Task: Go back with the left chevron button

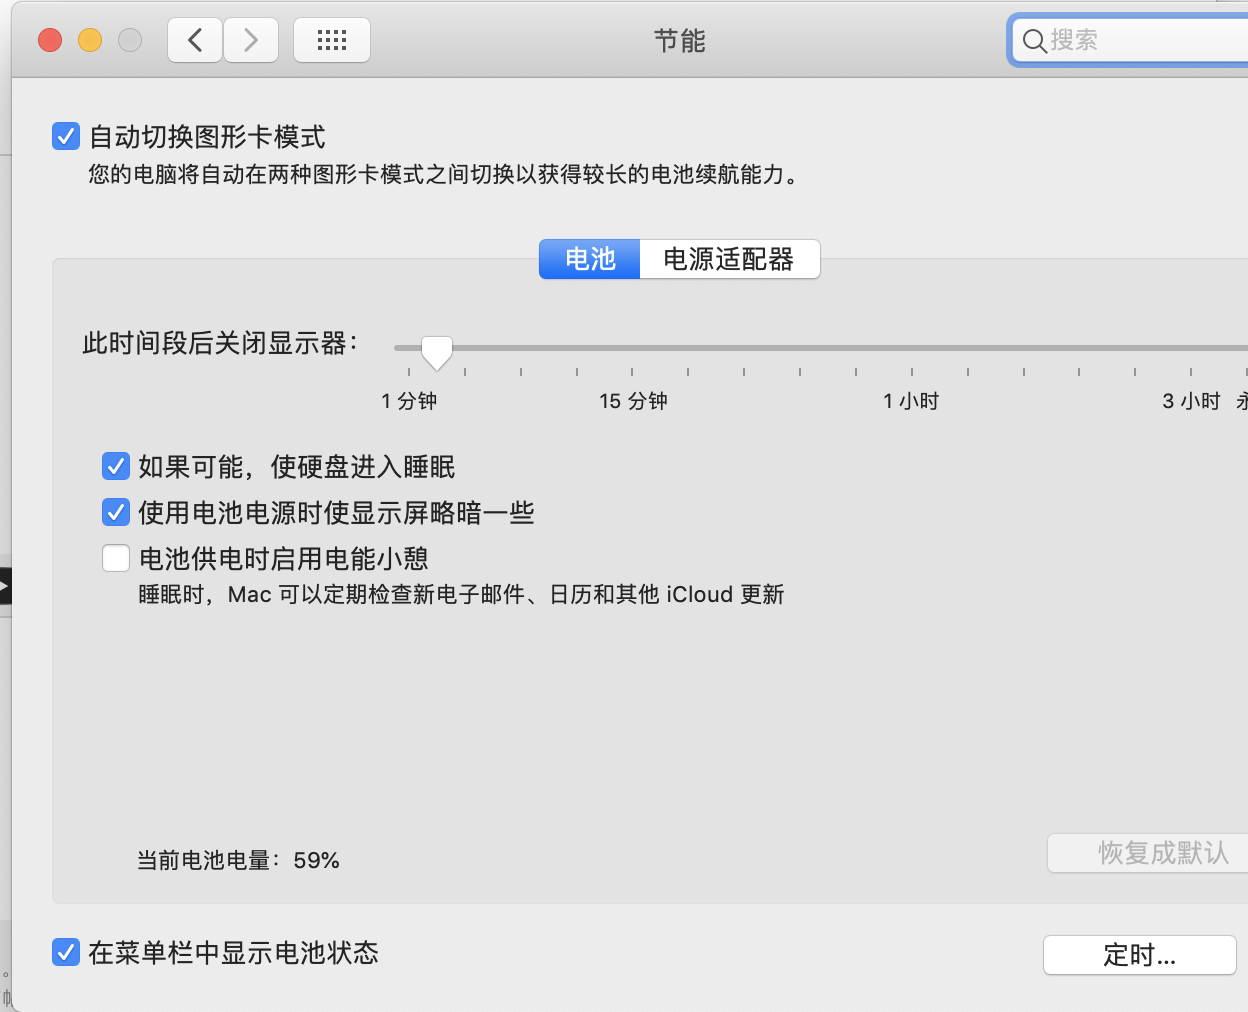Action: pos(195,40)
